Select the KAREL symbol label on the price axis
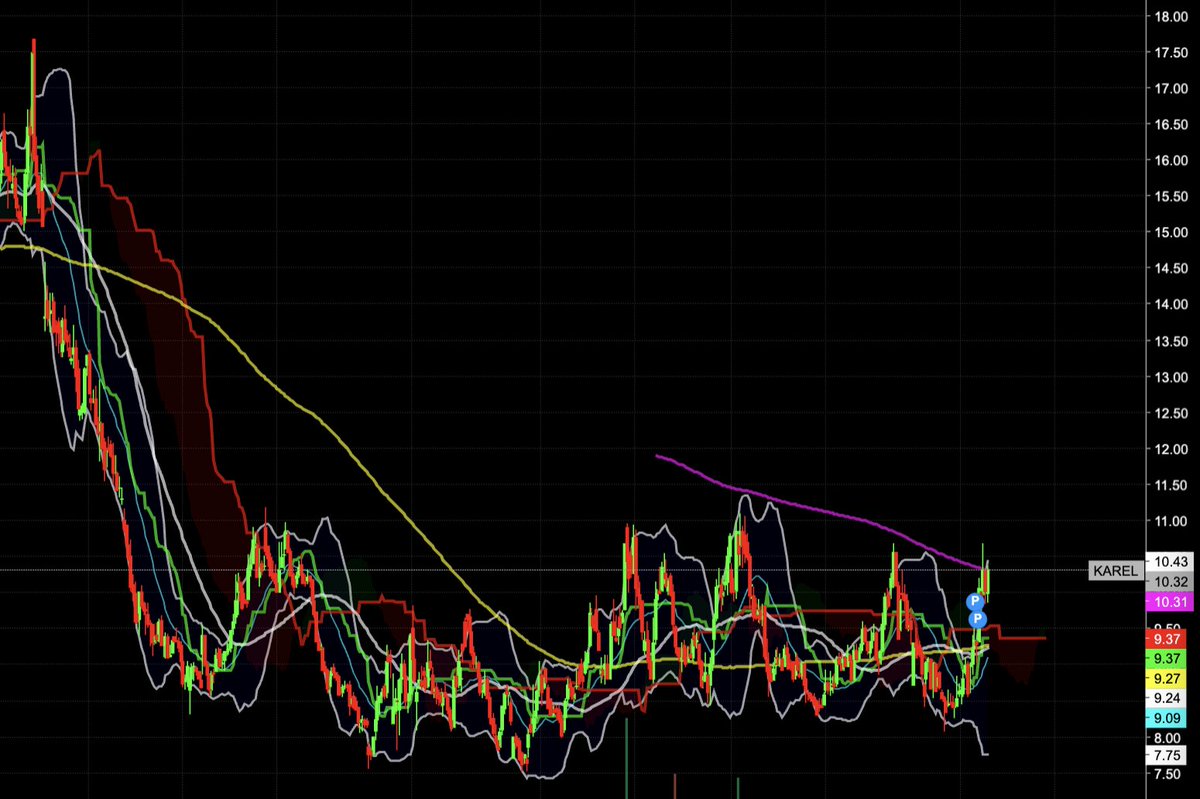This screenshot has height=799, width=1200. point(1115,571)
